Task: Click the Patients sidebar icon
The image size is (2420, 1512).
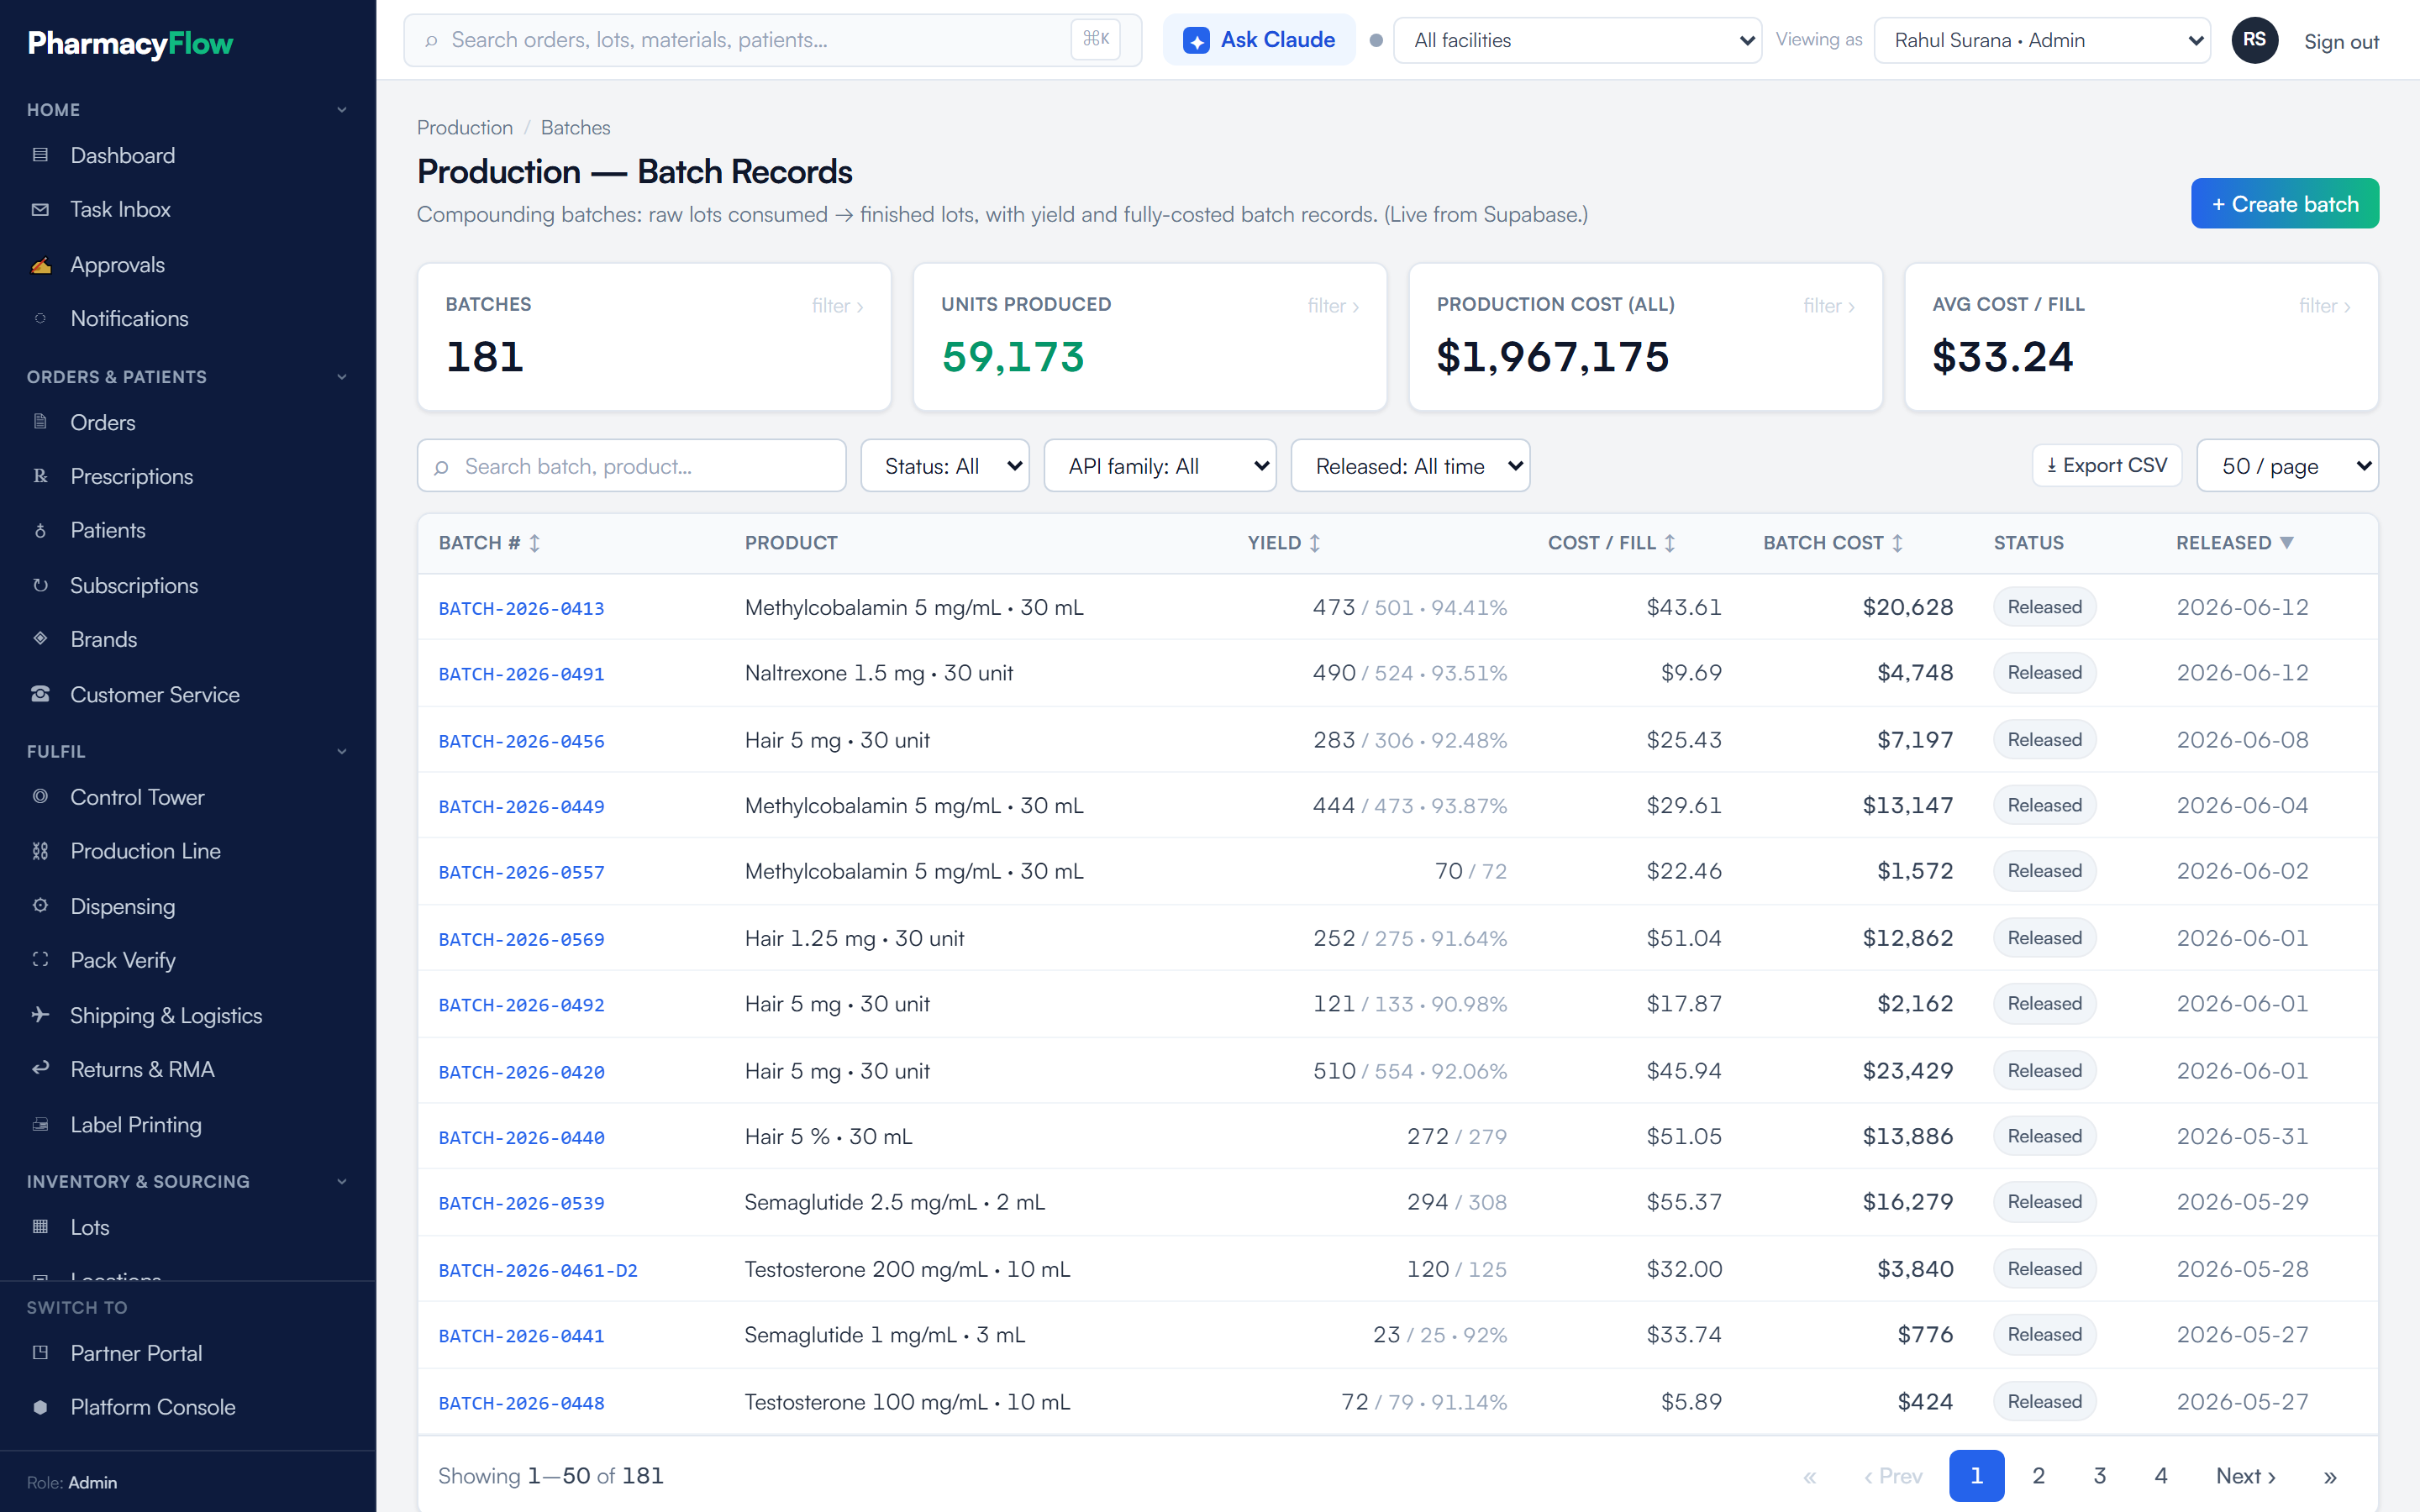Action: 40,530
